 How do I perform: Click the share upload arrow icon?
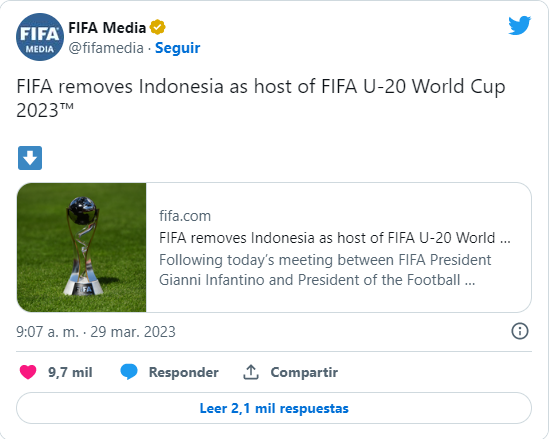tap(251, 372)
